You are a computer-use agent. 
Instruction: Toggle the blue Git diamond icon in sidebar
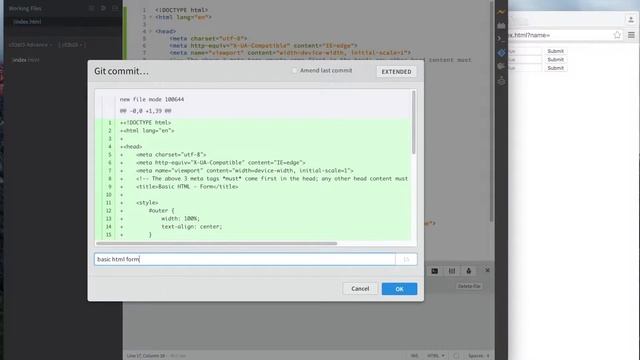pyautogui.click(x=501, y=52)
